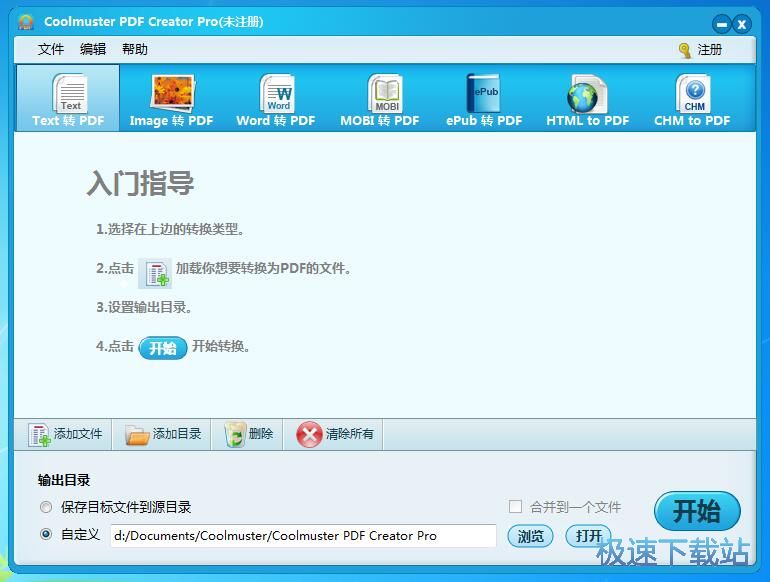The width and height of the screenshot is (770, 582).
Task: Click the 清除所有 clear all toolbar button
Action: pyautogui.click(x=333, y=434)
